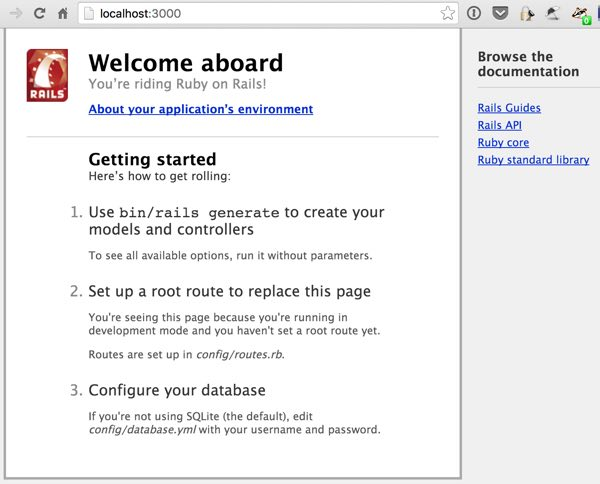The height and width of the screenshot is (484, 600).
Task: Click the Rails logo image
Action: click(x=47, y=75)
